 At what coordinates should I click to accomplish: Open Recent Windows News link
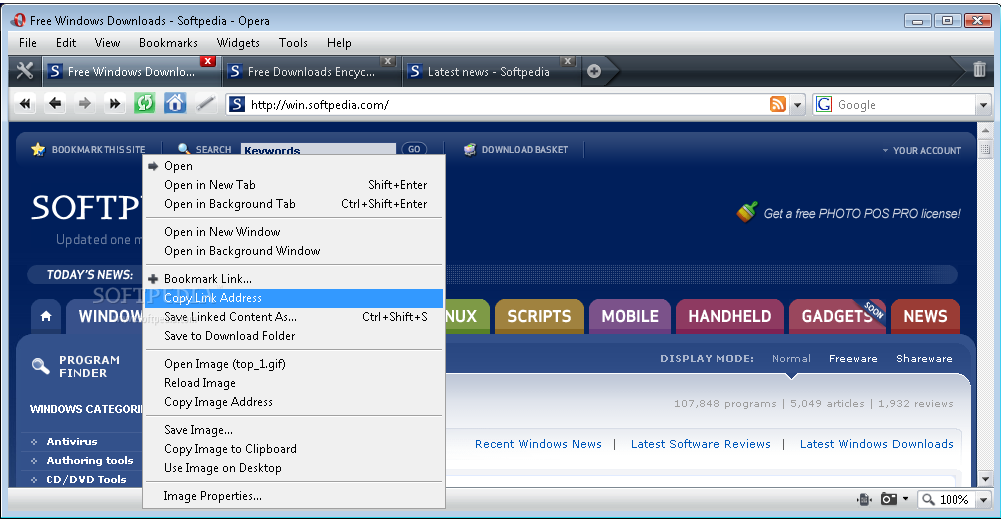[x=538, y=444]
